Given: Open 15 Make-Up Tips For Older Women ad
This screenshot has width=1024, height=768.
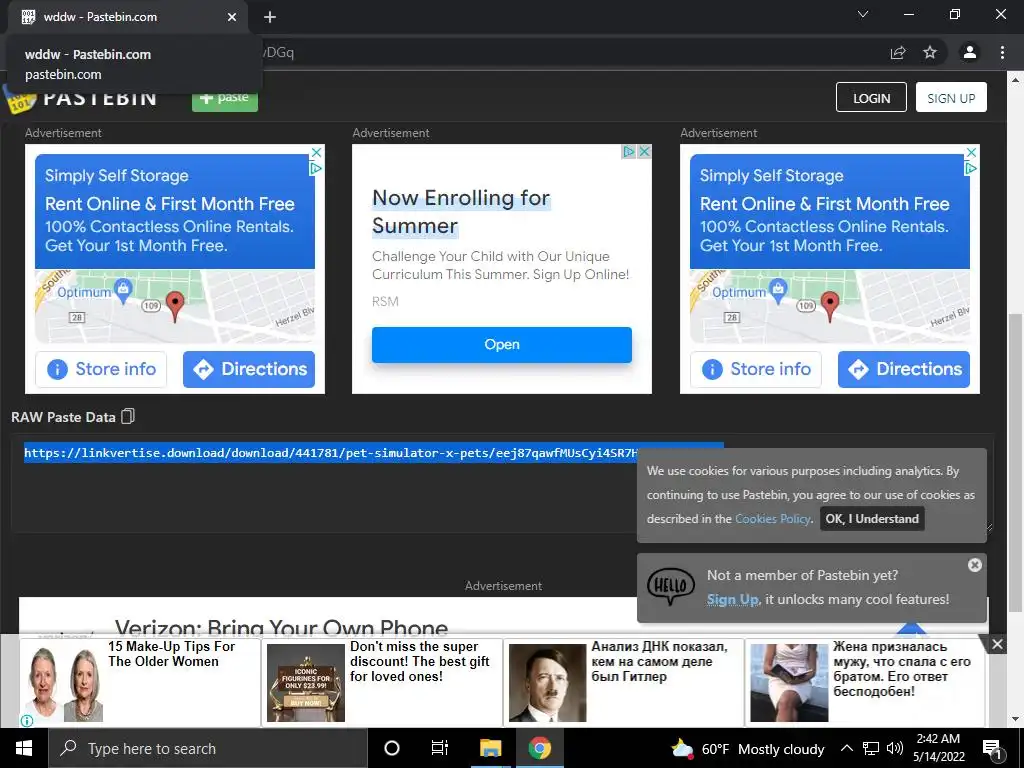Looking at the screenshot, I should (171, 654).
